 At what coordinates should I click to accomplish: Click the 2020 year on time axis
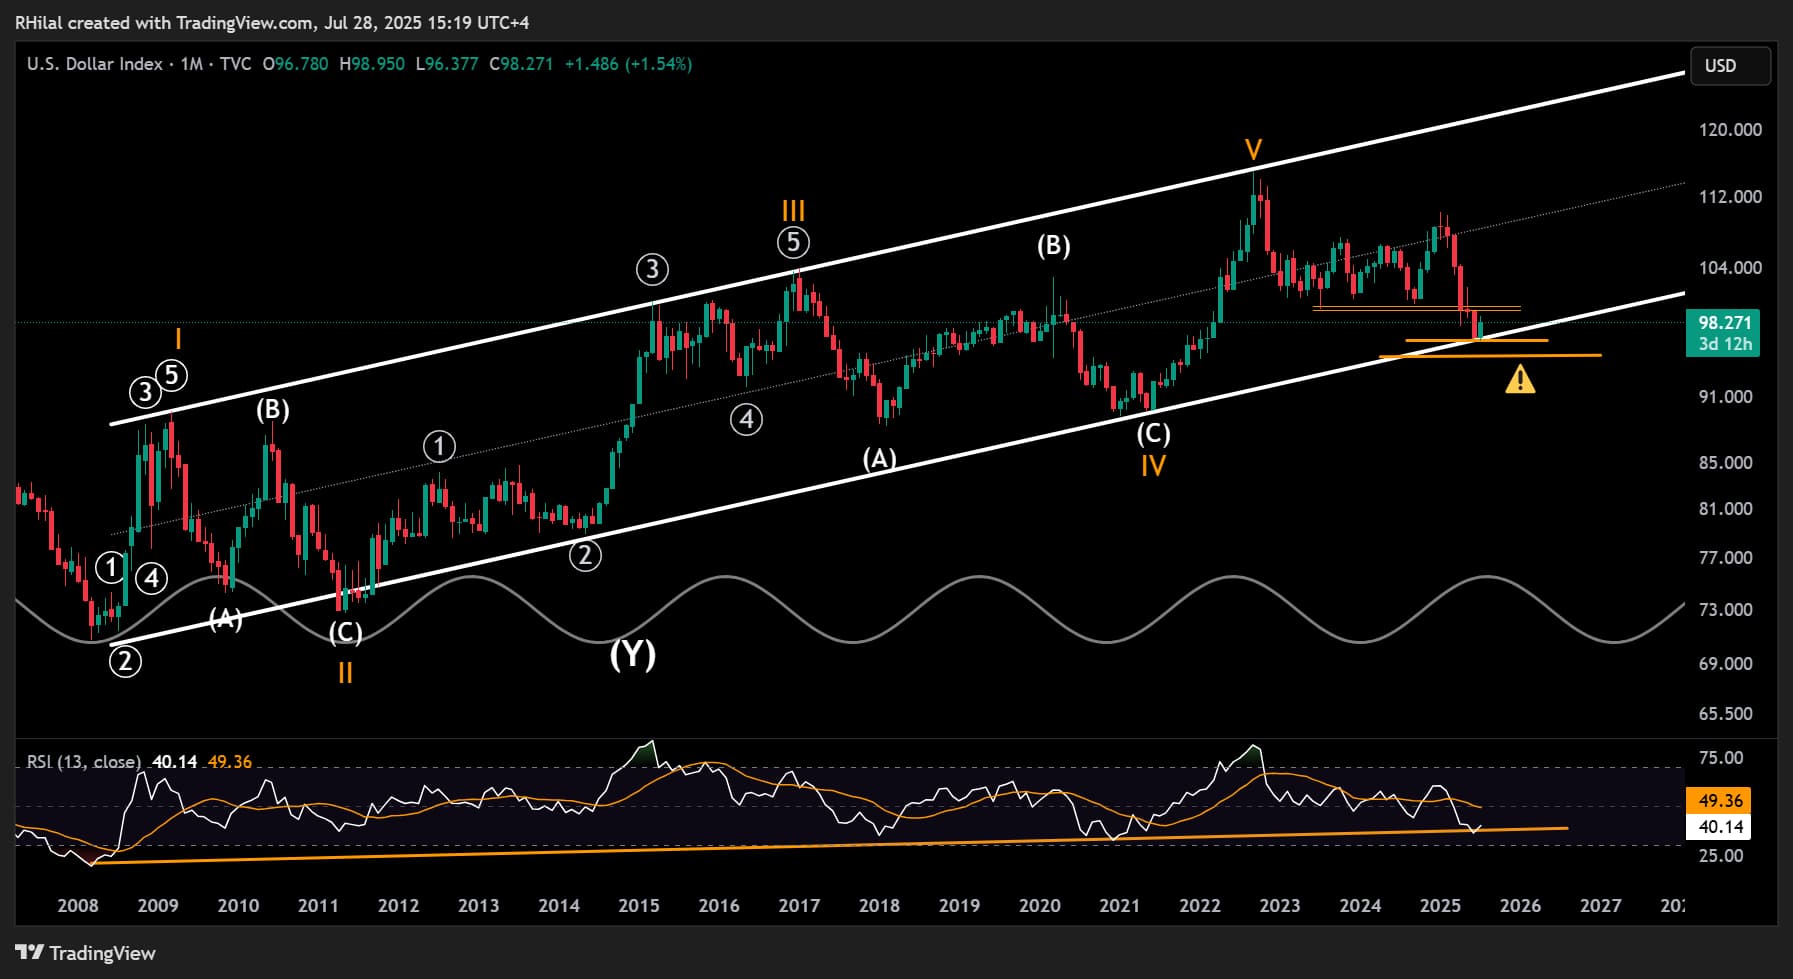tap(1039, 906)
